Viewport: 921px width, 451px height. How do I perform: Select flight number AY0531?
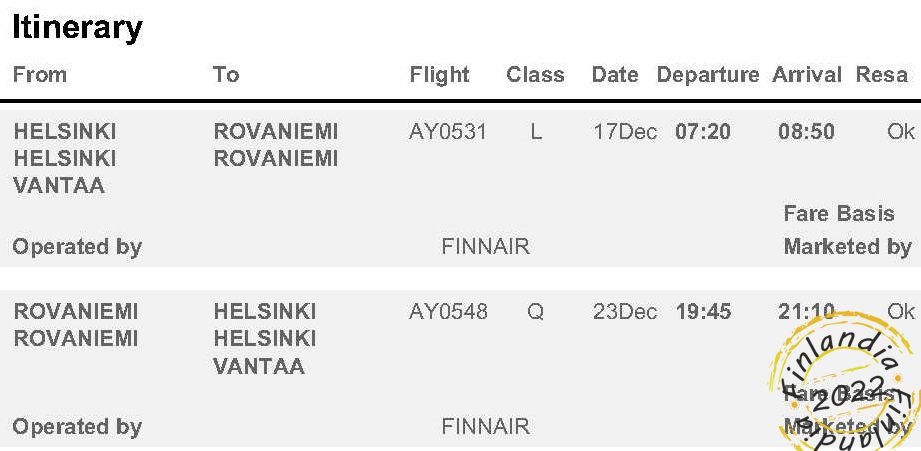click(448, 132)
